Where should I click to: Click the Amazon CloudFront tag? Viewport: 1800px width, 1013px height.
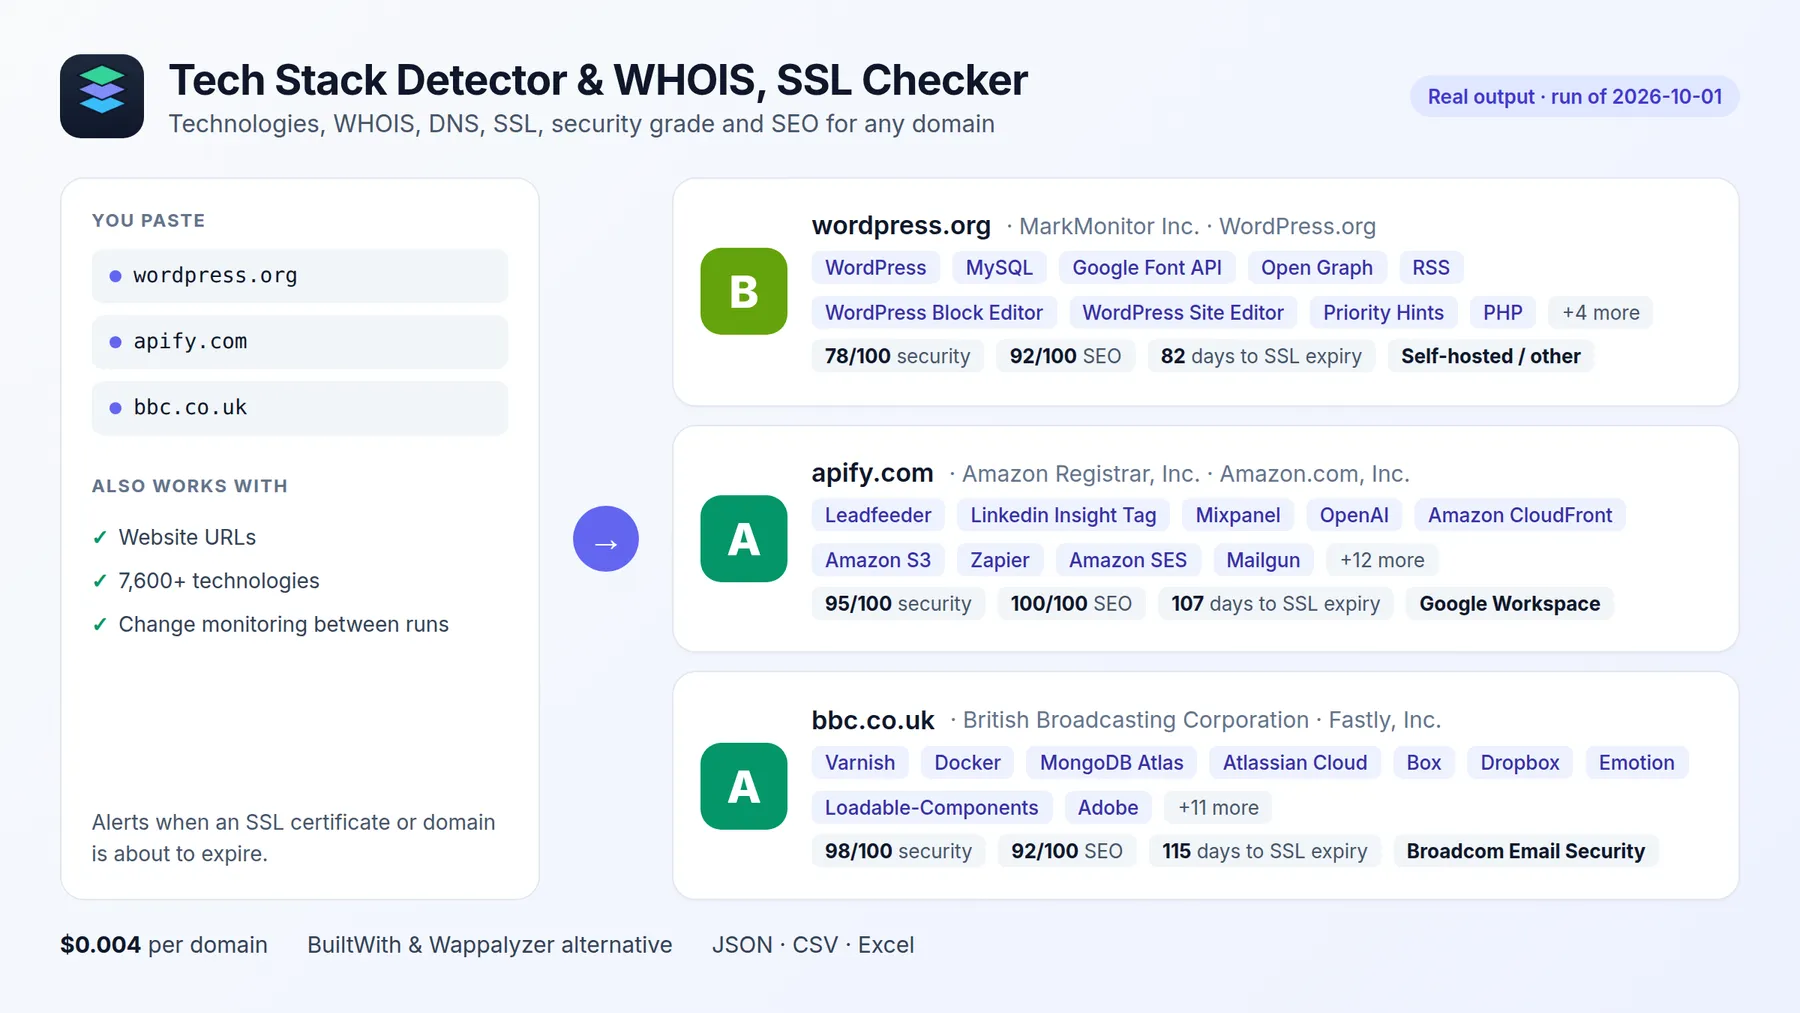1520,515
